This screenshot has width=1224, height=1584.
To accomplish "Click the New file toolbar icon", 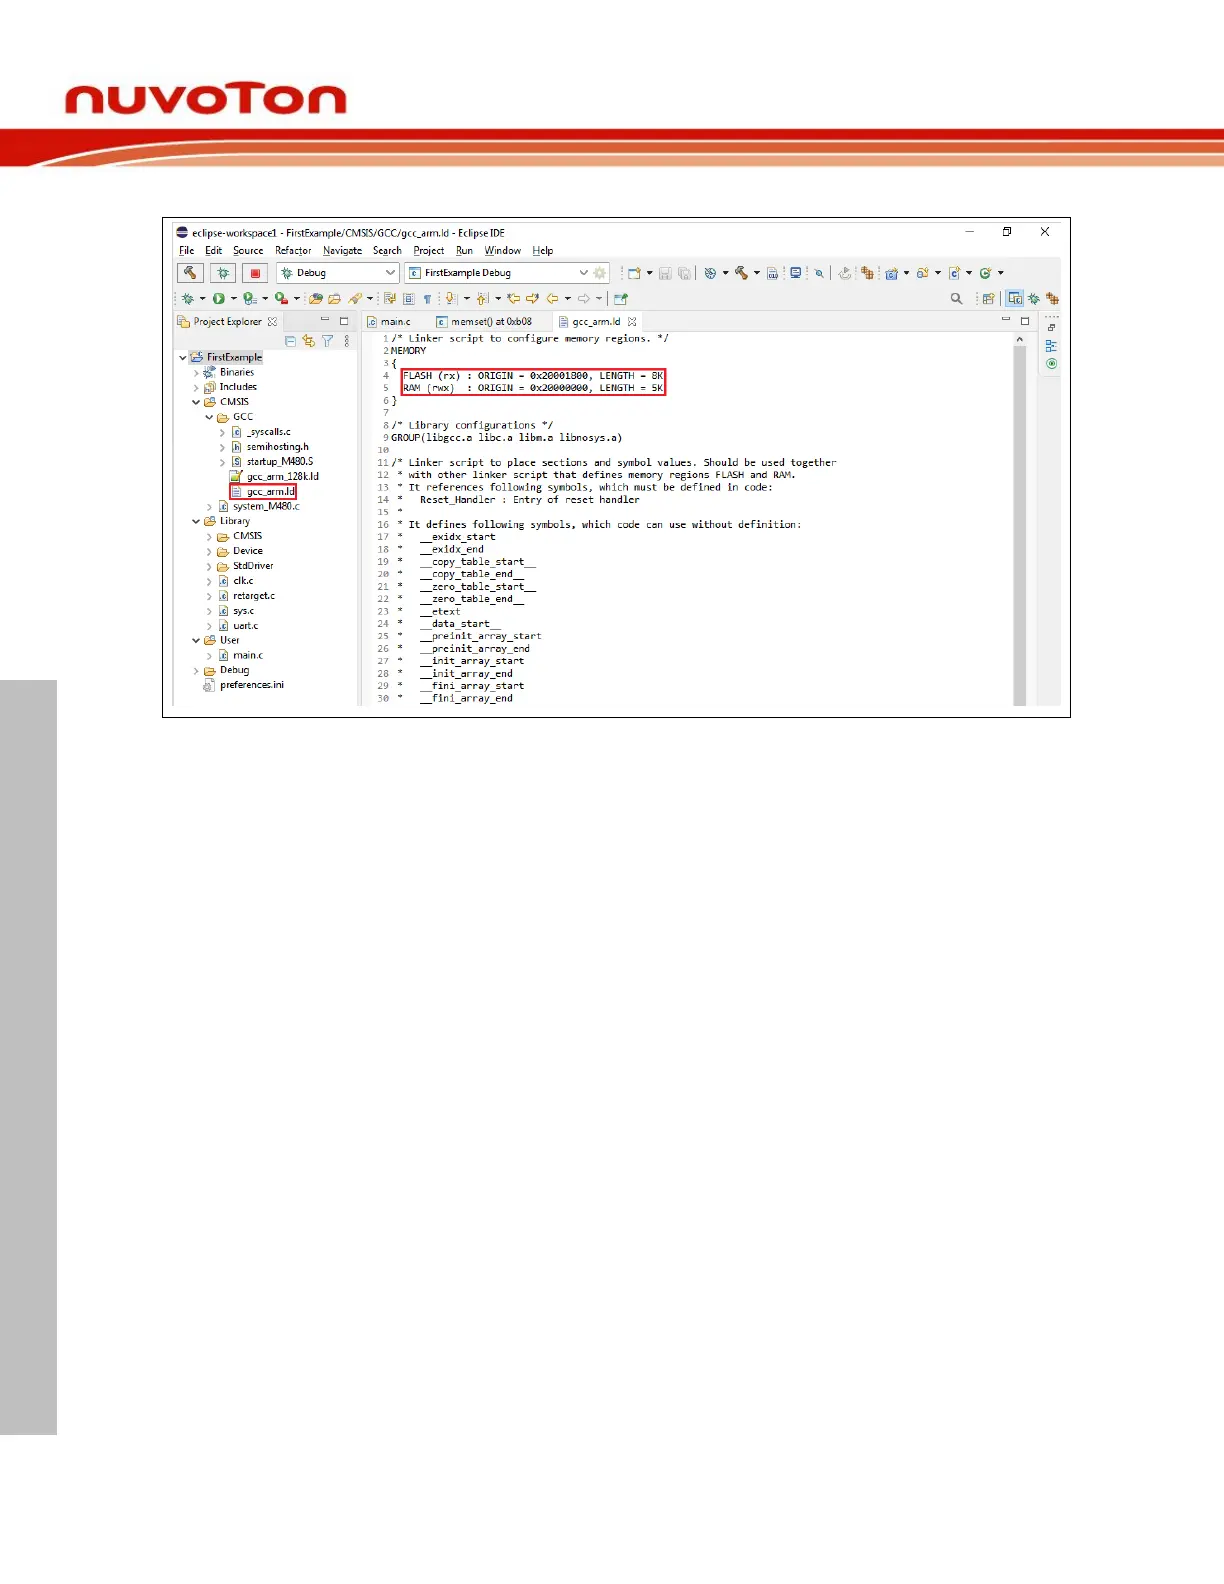I will click(634, 273).
